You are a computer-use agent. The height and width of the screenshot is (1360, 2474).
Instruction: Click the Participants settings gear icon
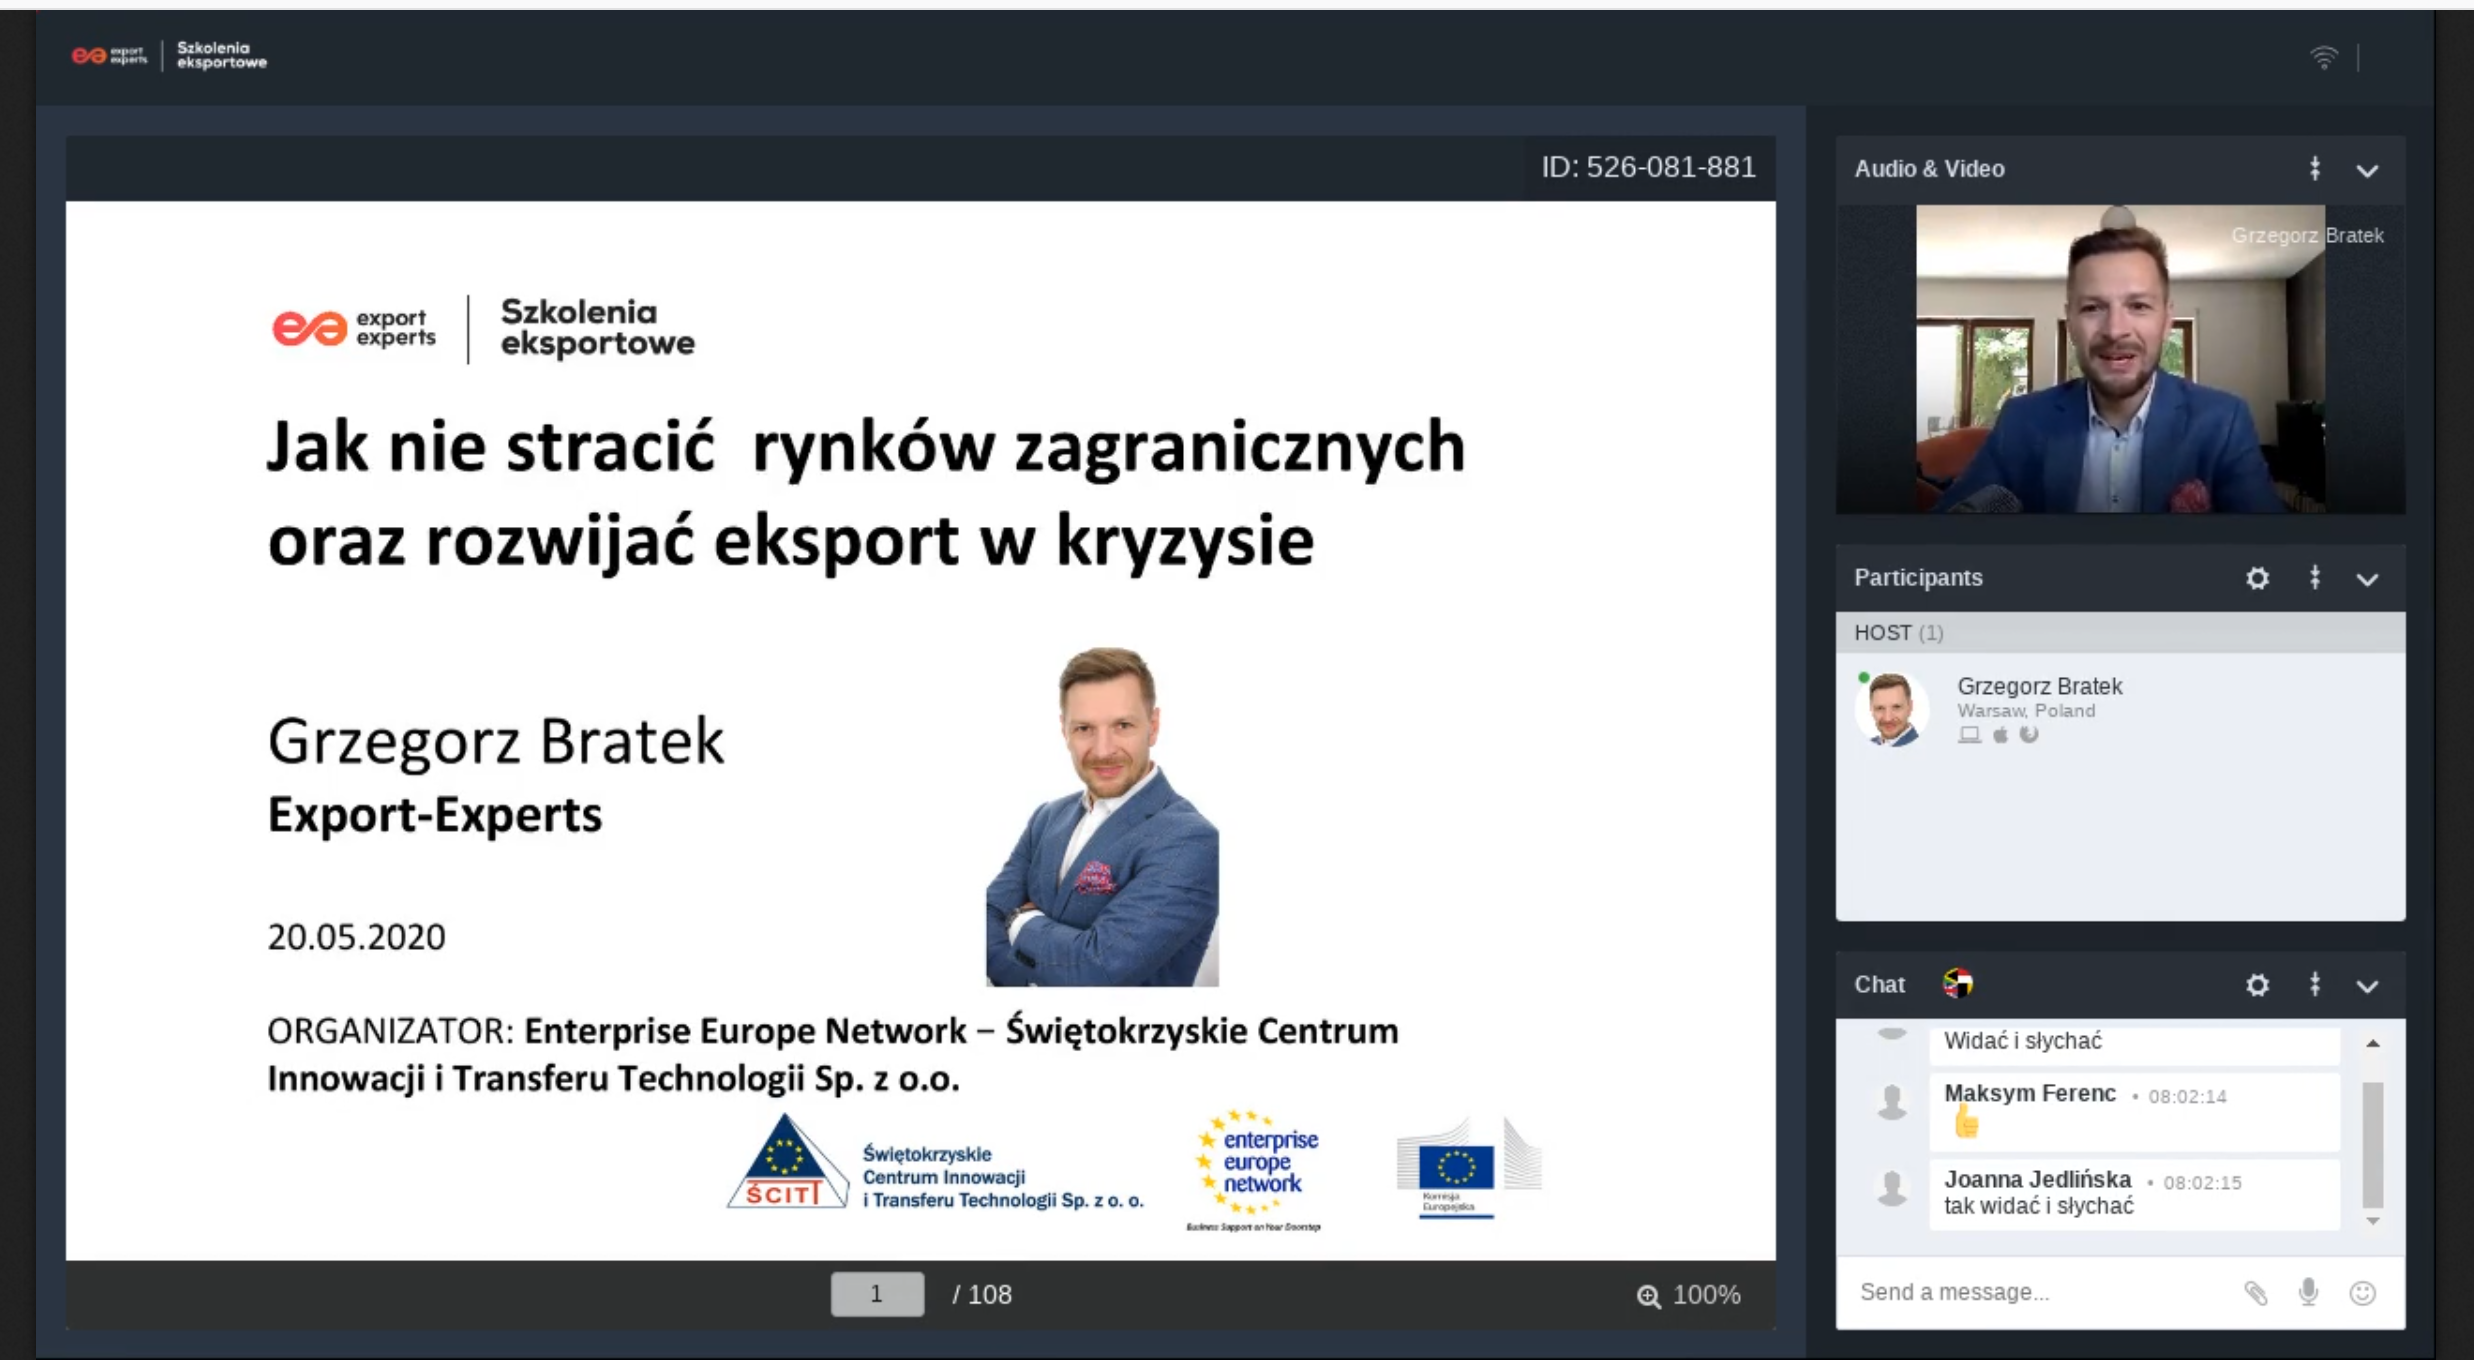point(2257,578)
